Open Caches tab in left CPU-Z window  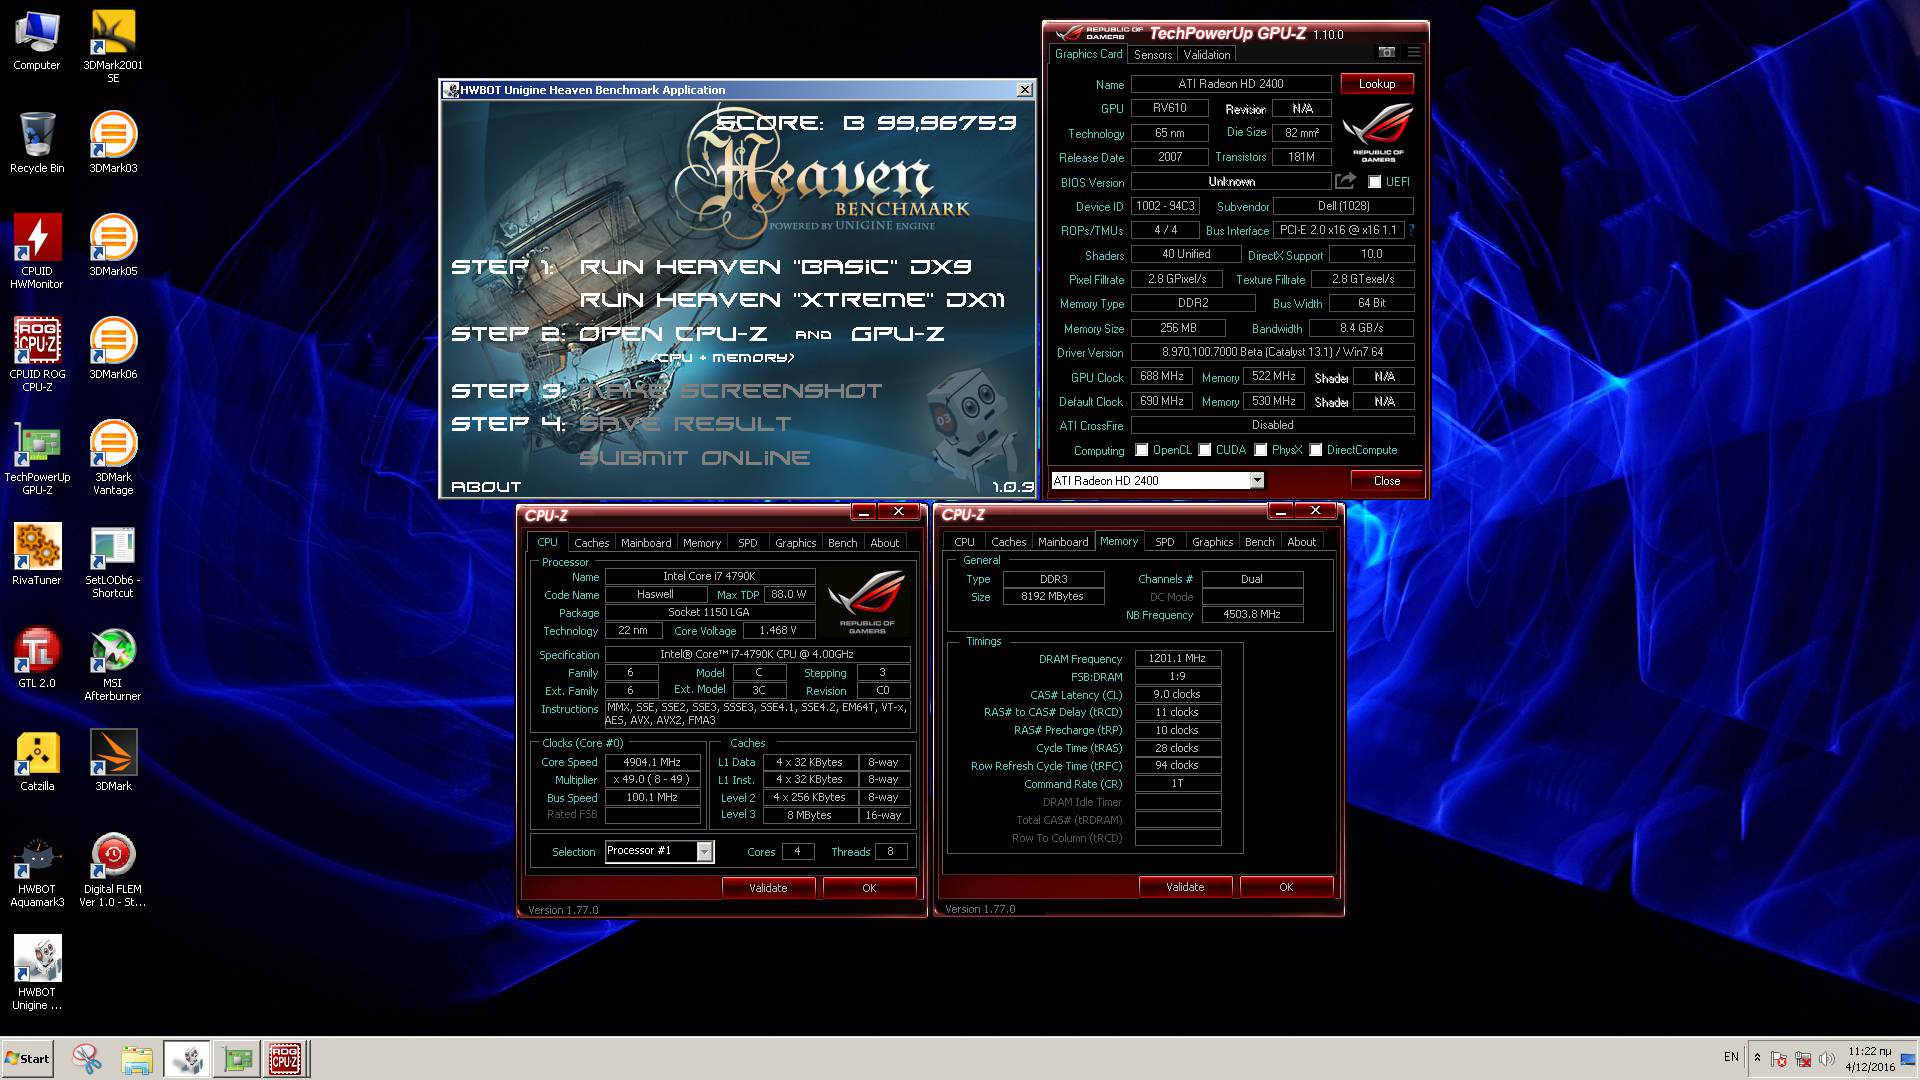click(591, 543)
